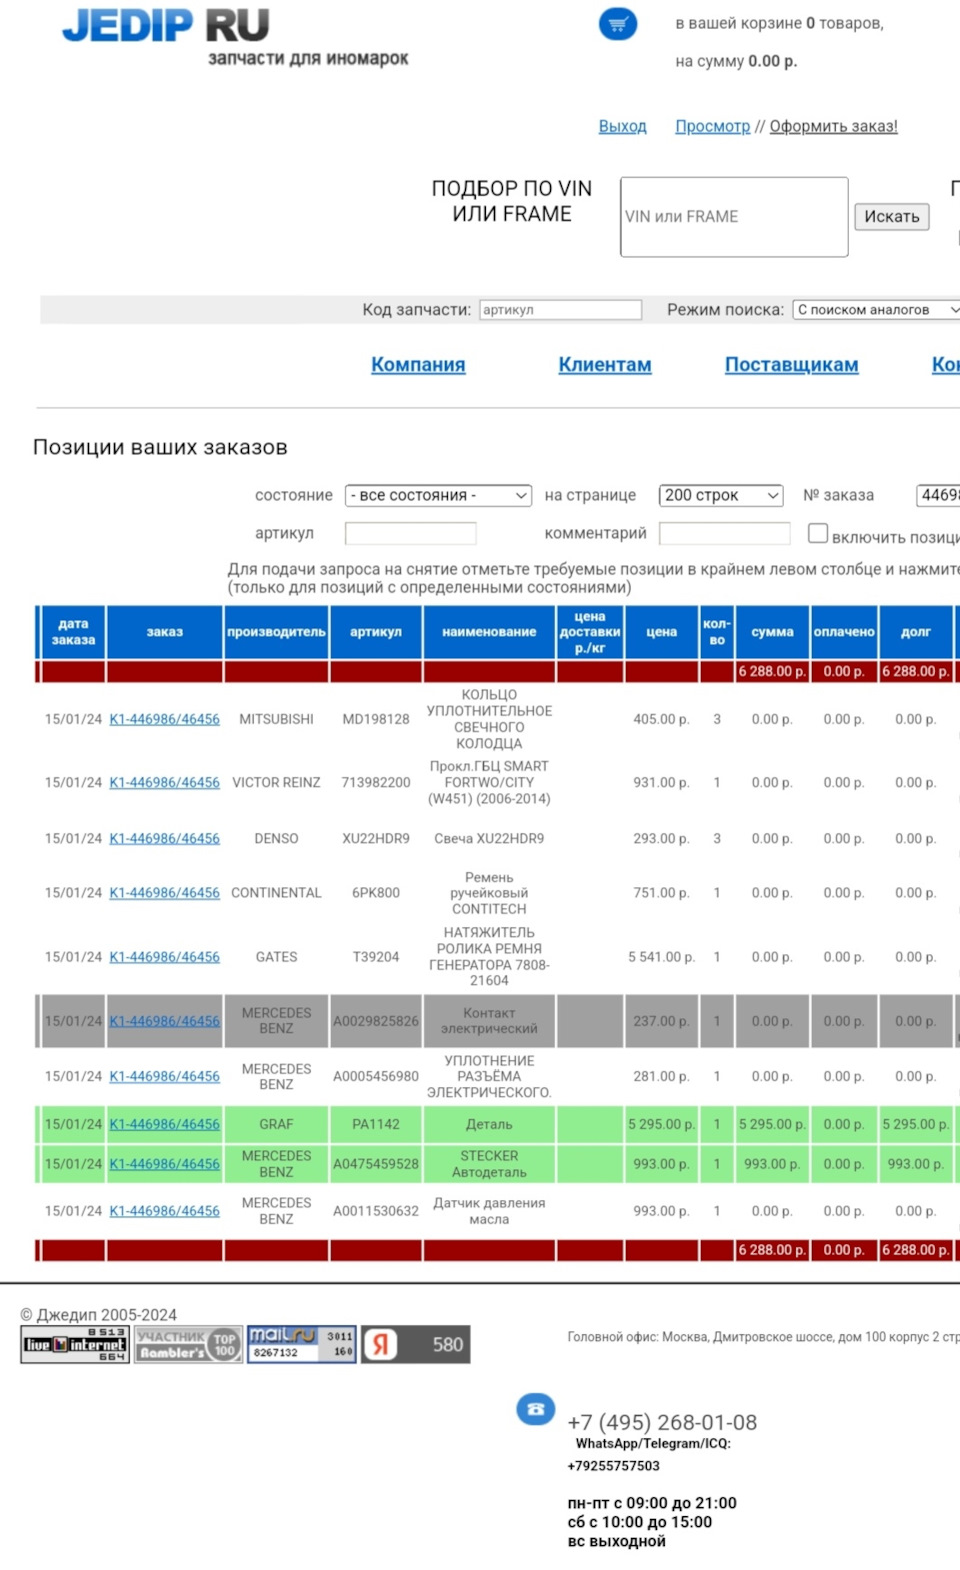
Task: Open the order link in the MITSUBISHI row
Action: point(164,719)
